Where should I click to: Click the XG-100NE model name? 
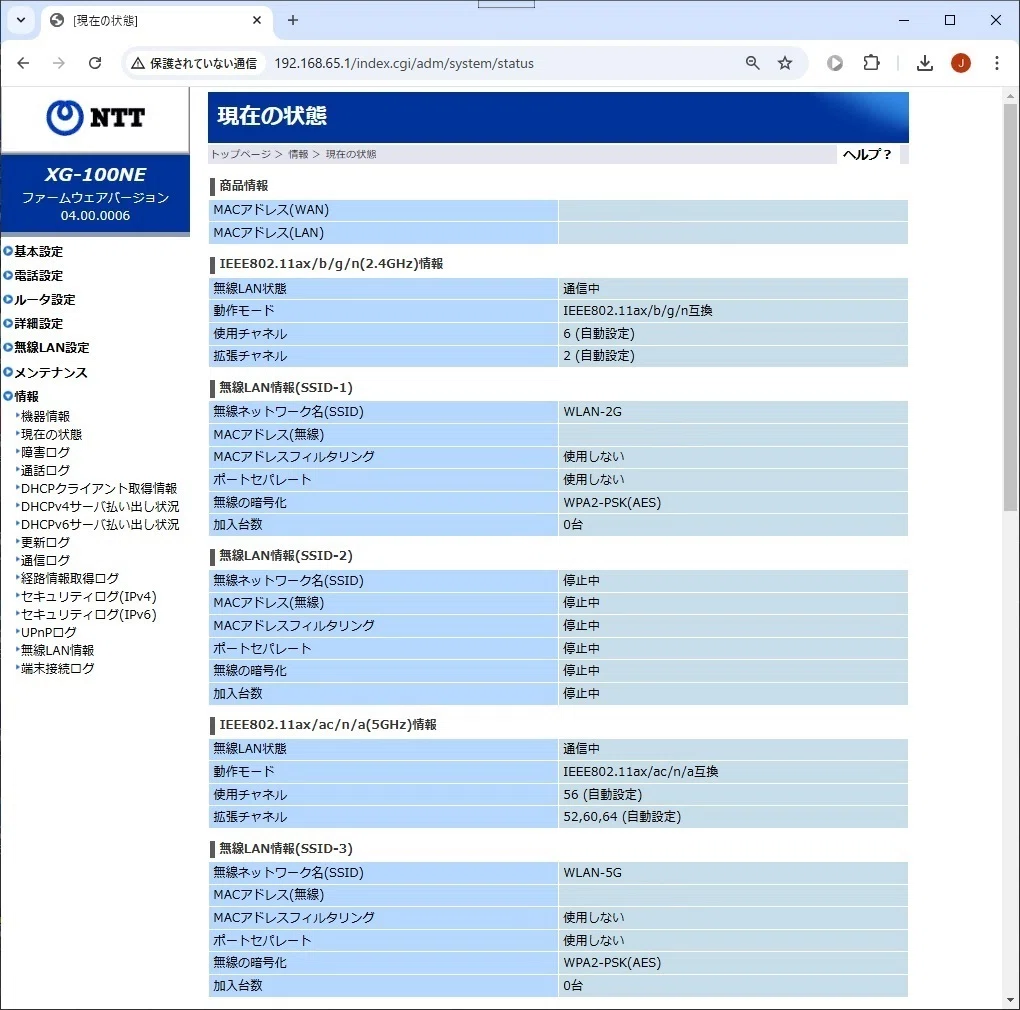point(96,174)
